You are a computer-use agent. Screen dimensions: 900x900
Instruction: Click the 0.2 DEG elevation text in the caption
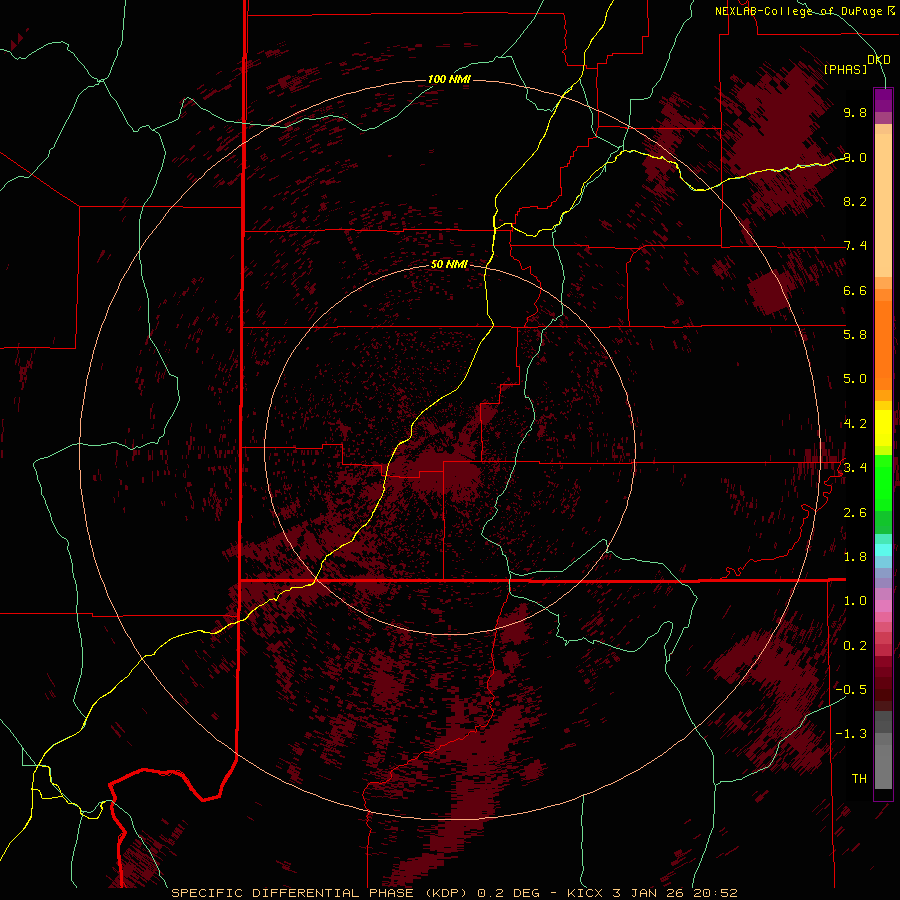(x=509, y=893)
